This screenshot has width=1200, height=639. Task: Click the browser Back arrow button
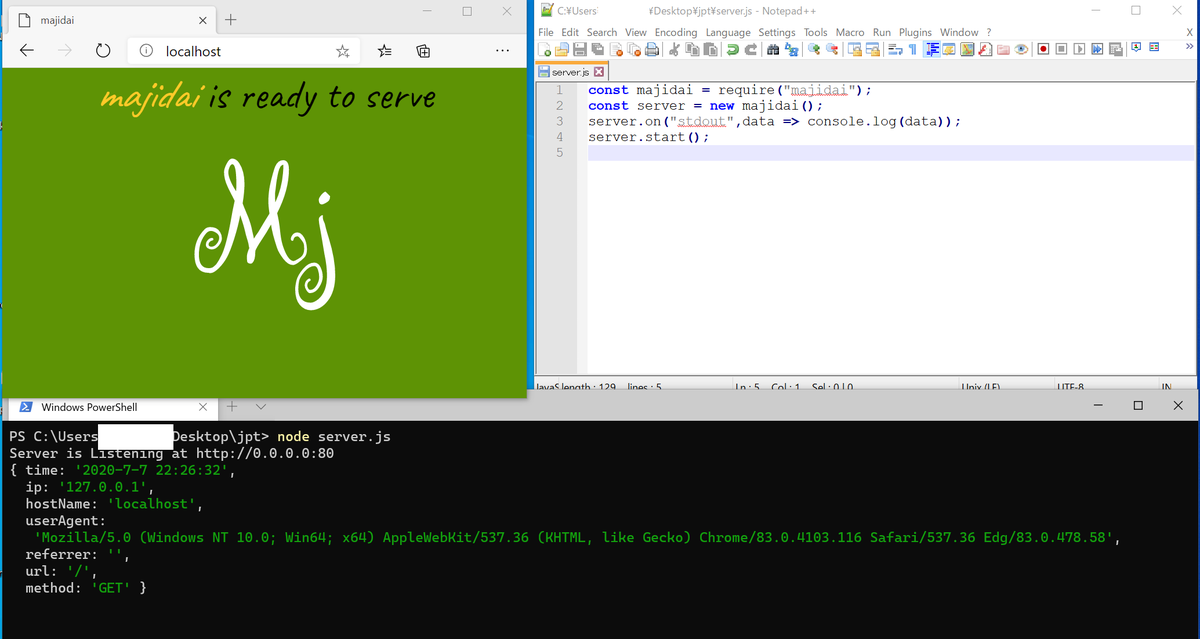27,51
